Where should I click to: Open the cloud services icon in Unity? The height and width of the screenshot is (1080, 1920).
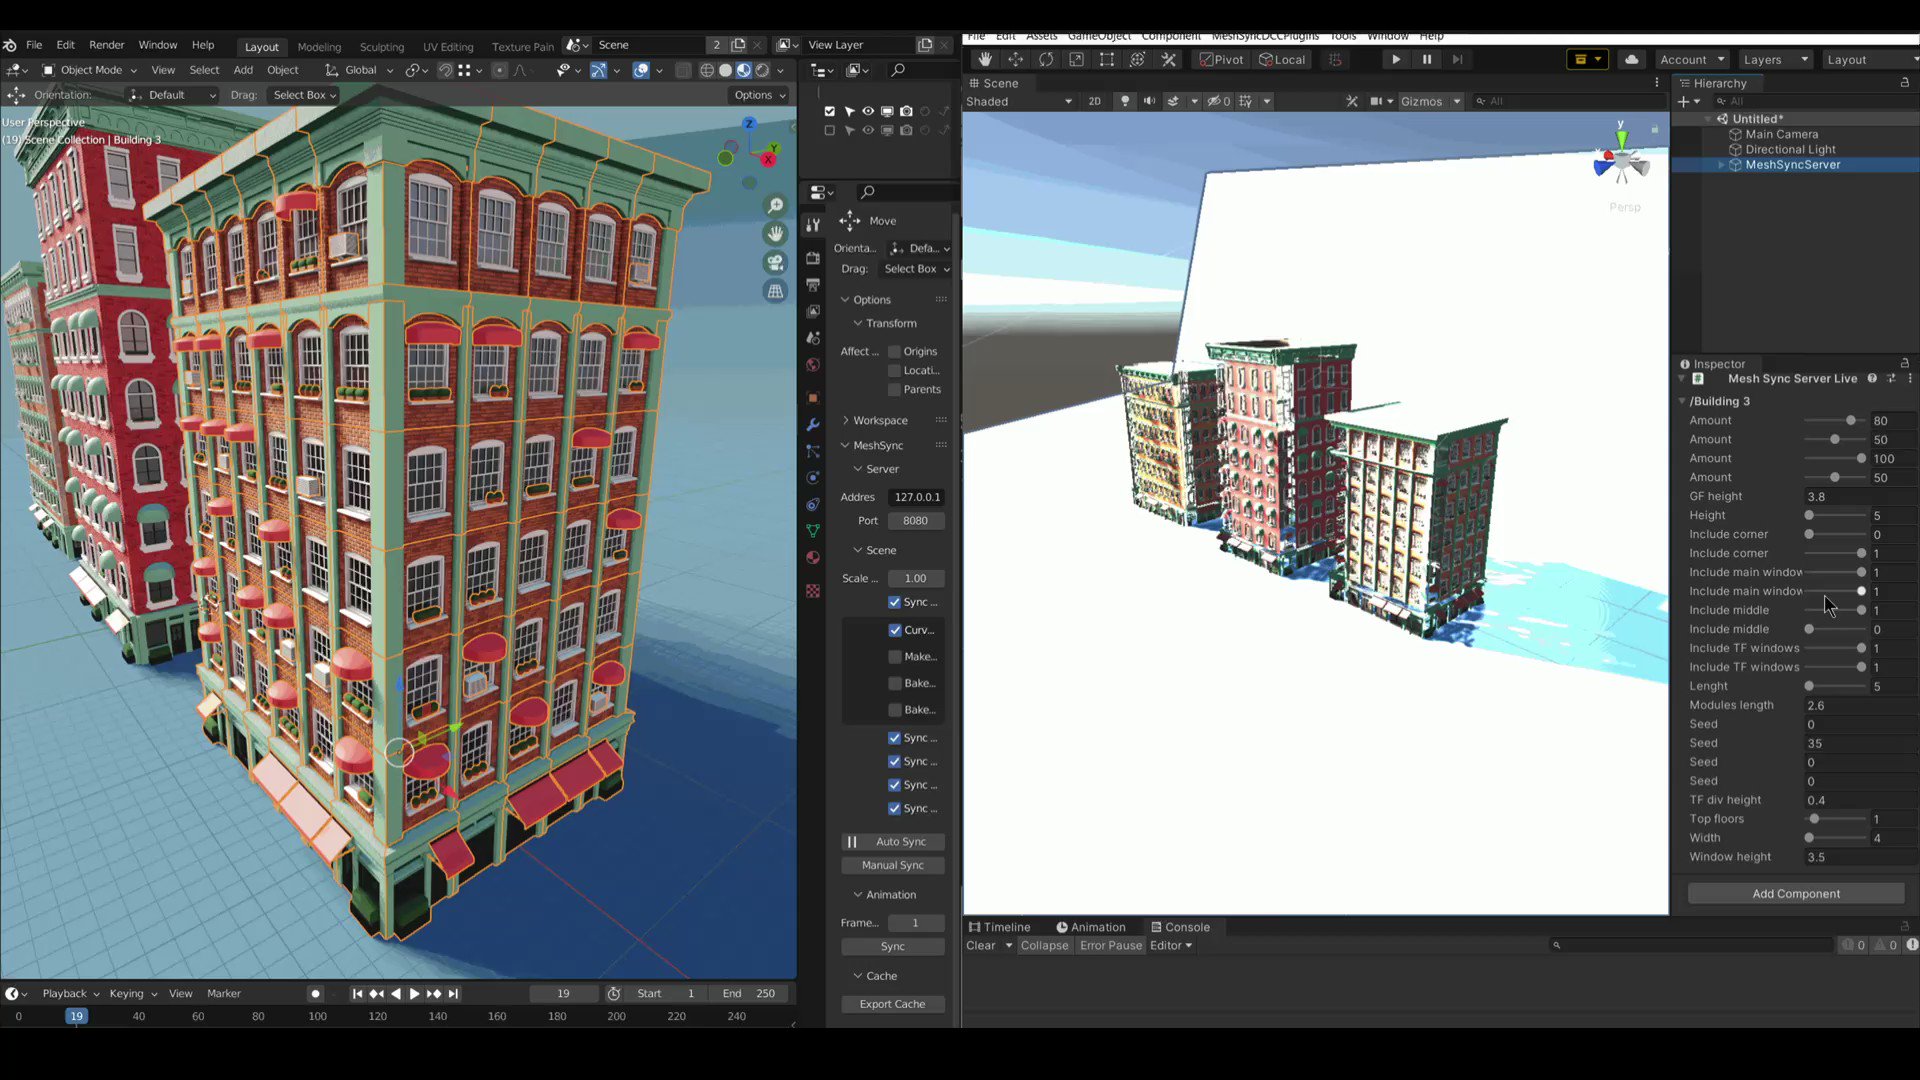[1632, 59]
